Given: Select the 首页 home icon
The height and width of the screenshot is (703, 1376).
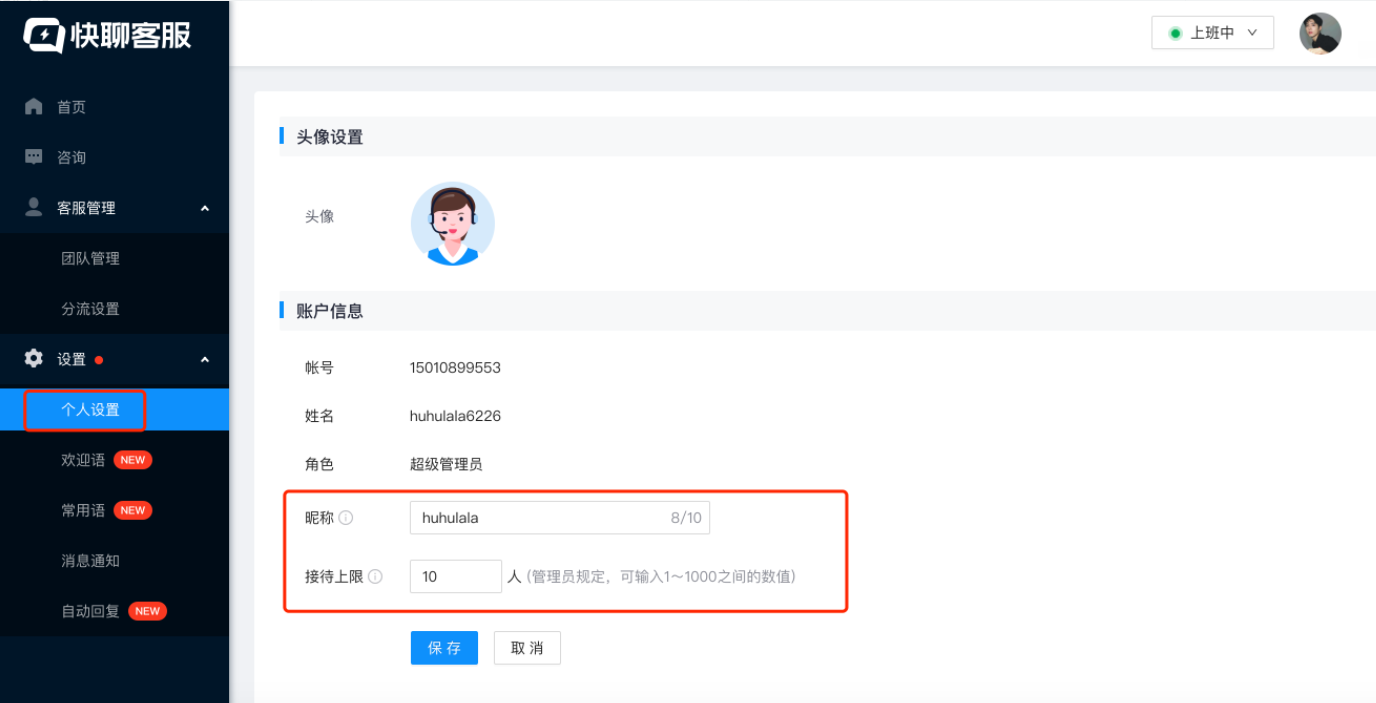Looking at the screenshot, I should click(x=32, y=106).
